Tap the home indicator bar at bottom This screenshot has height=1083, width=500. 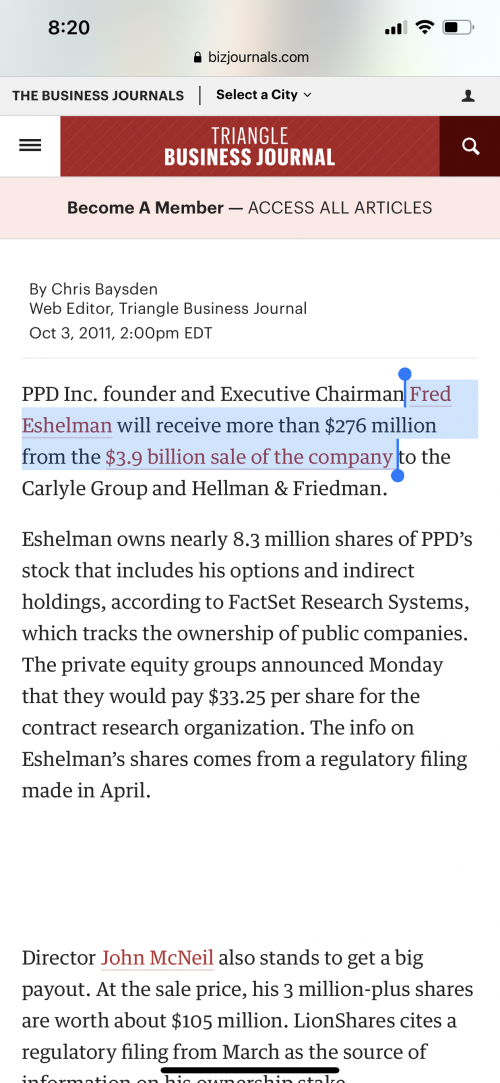[x=250, y=1071]
